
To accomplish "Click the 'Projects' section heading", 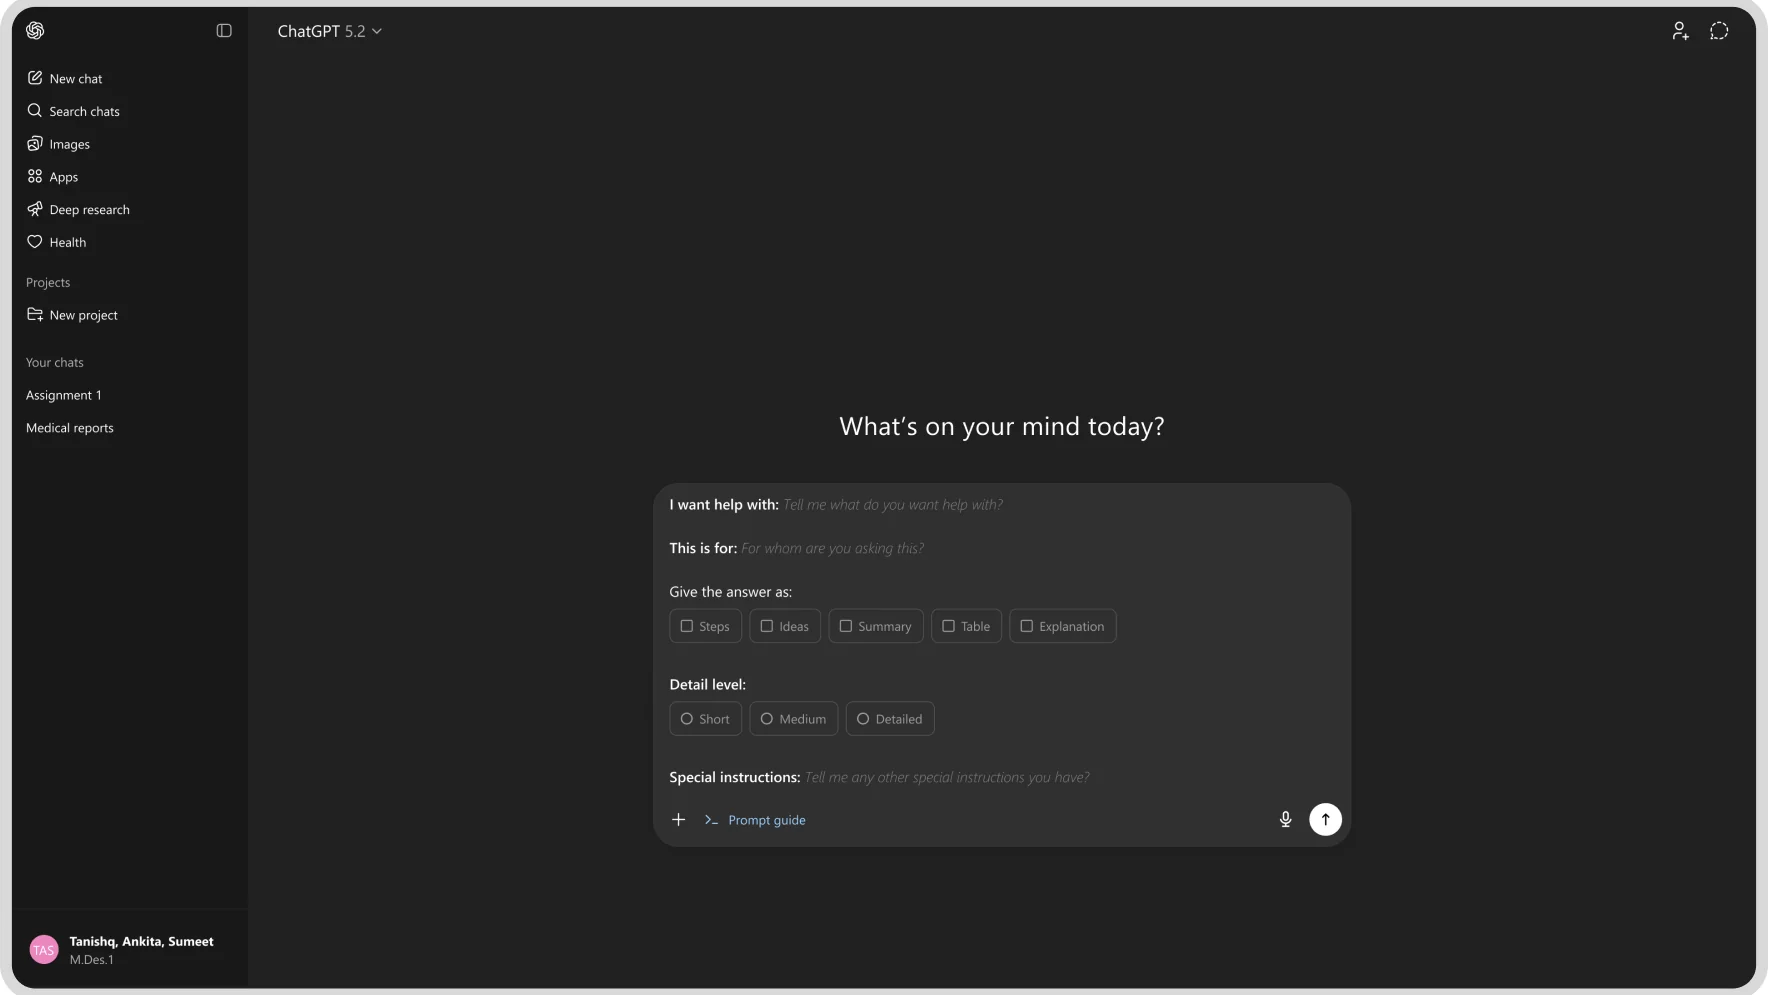I will [48, 283].
